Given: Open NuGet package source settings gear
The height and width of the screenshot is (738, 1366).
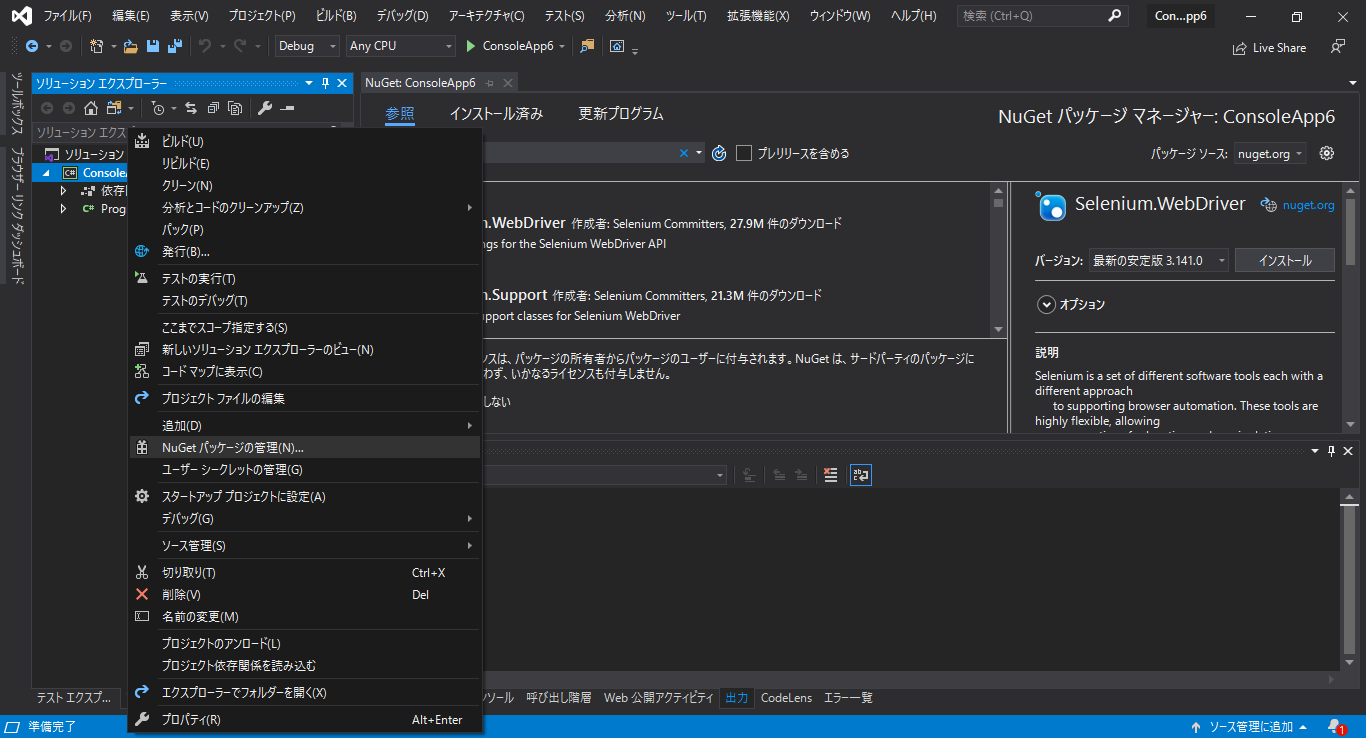Looking at the screenshot, I should coord(1327,153).
